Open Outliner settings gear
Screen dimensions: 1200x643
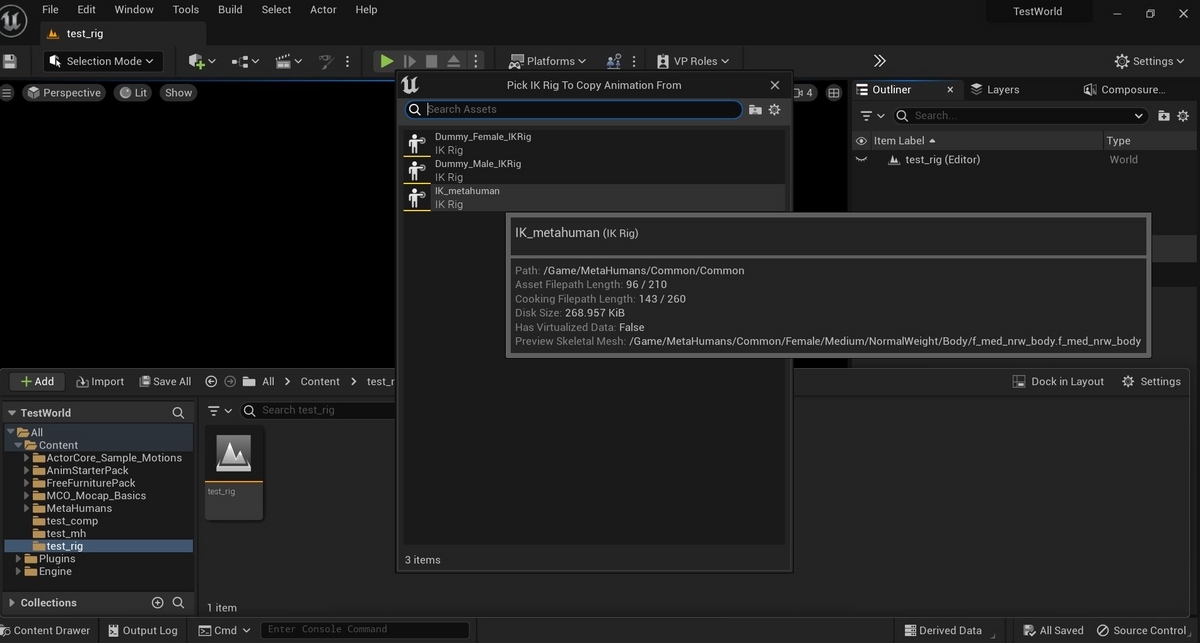point(1184,115)
